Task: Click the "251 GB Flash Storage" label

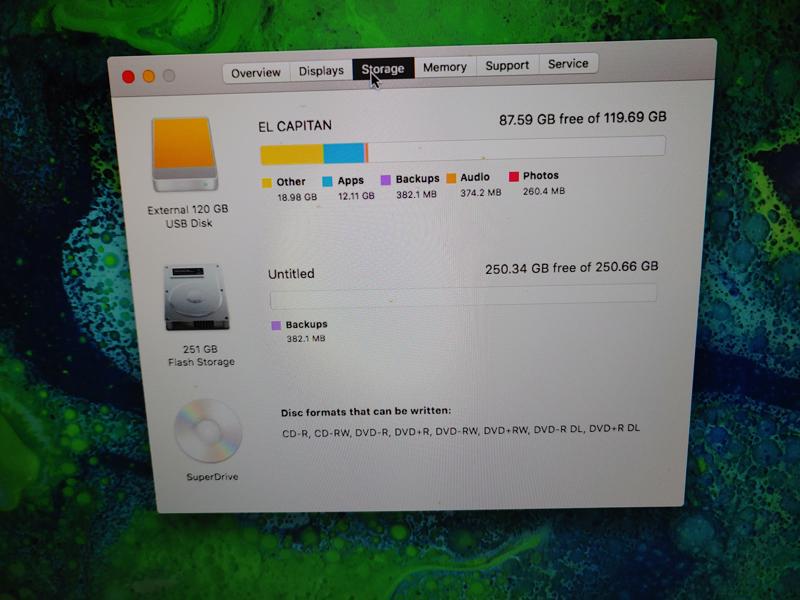Action: coord(201,356)
